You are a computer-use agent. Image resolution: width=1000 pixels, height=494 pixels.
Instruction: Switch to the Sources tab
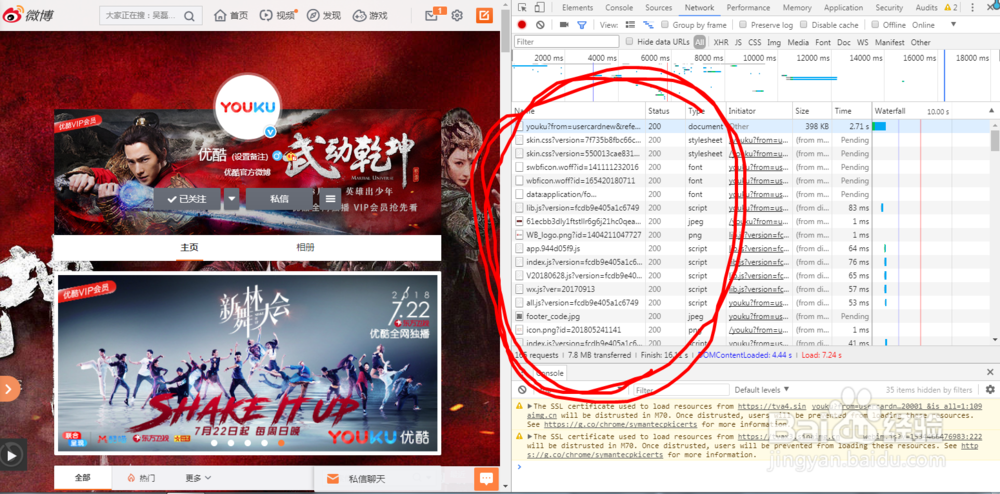coord(659,8)
